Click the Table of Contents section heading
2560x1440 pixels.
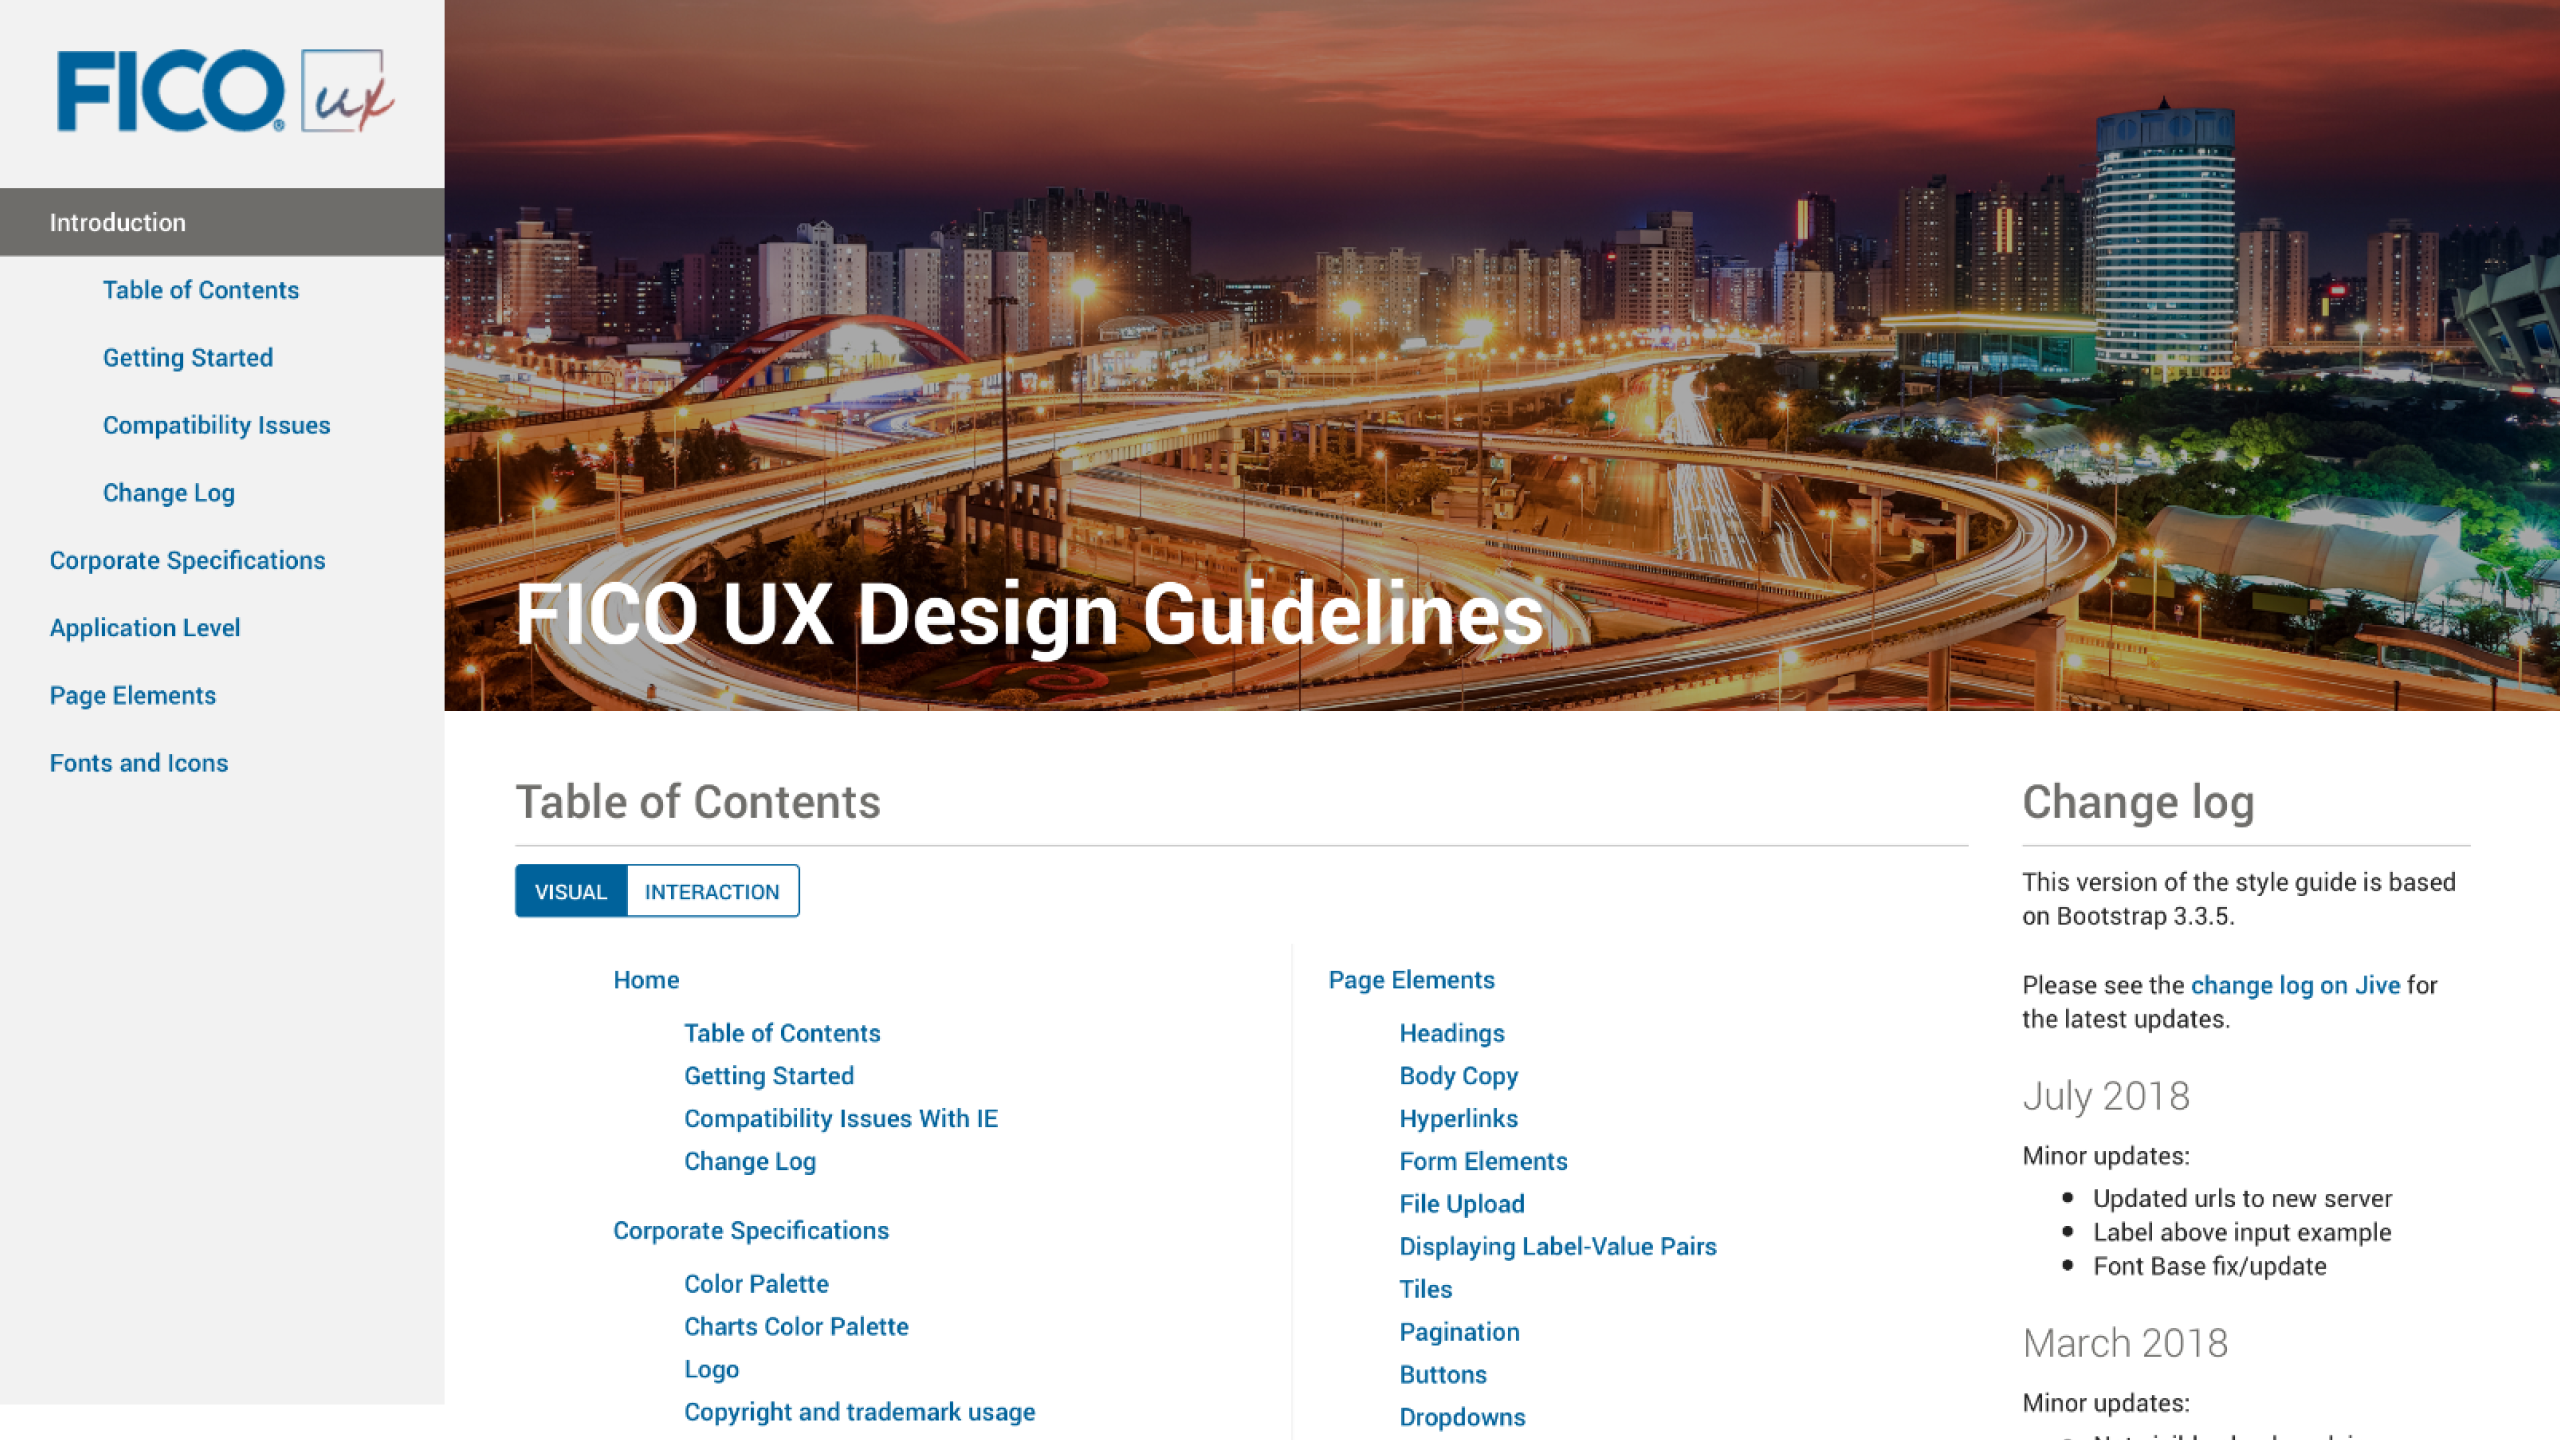[698, 802]
